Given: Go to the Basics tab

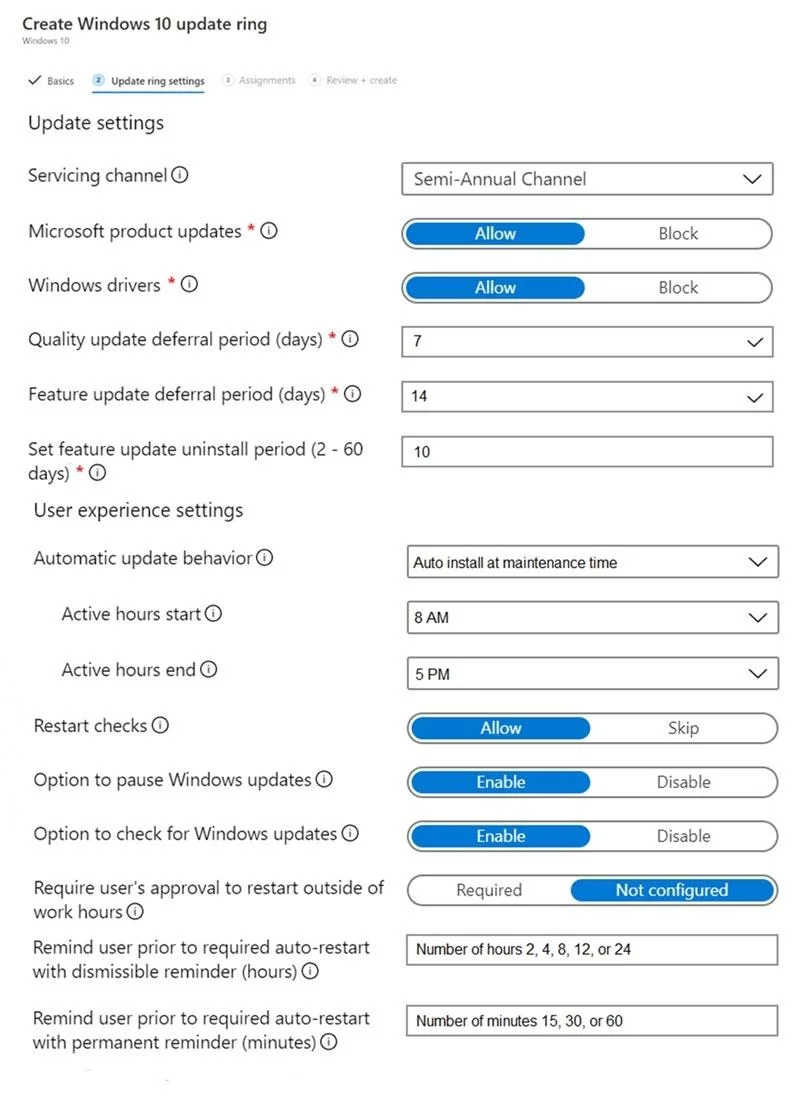Looking at the screenshot, I should pyautogui.click(x=51, y=81).
